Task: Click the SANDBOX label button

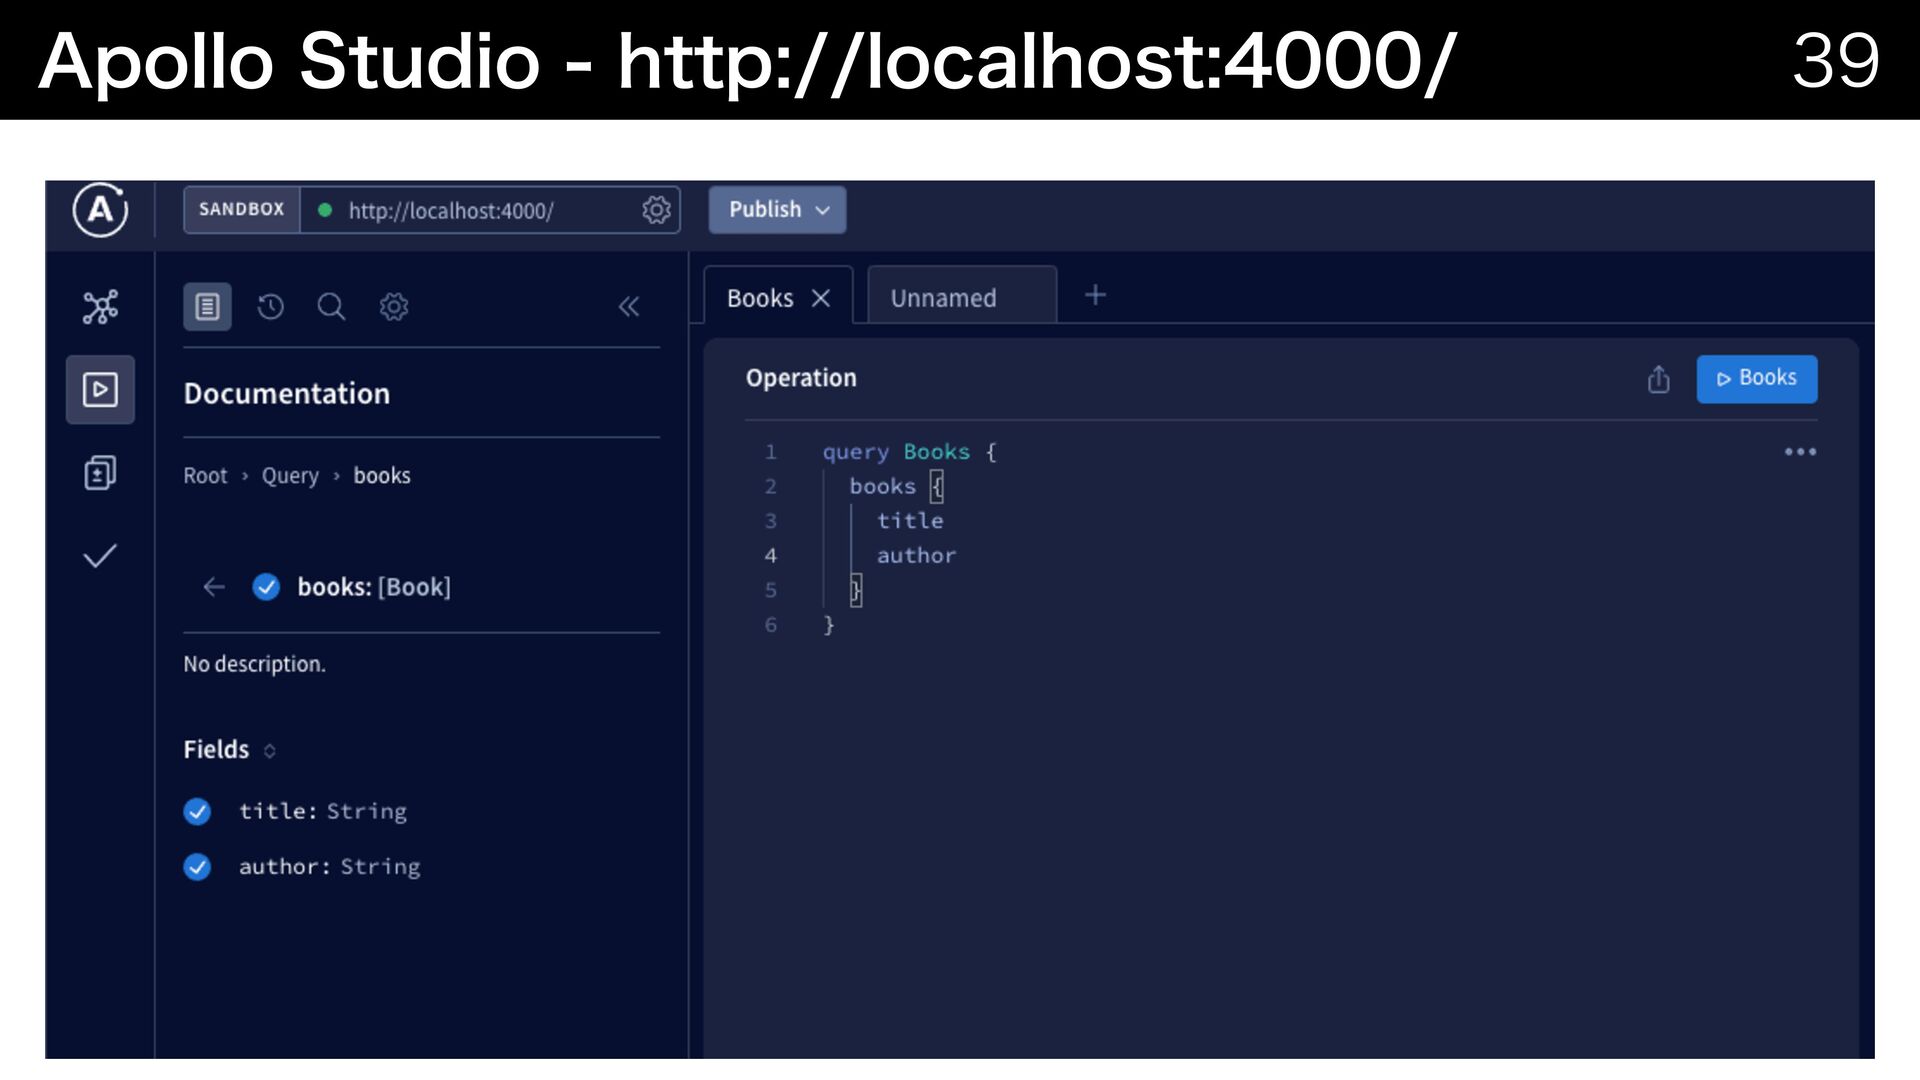Action: (x=242, y=210)
